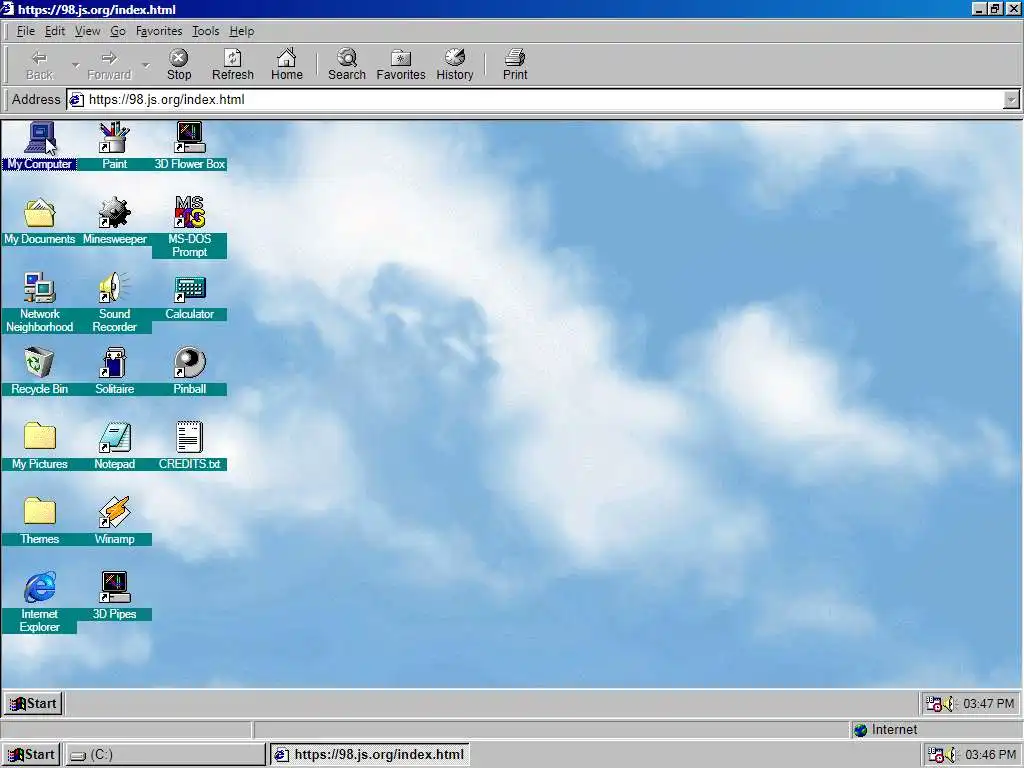1024x768 pixels.
Task: Open the Help menu
Action: [x=242, y=31]
